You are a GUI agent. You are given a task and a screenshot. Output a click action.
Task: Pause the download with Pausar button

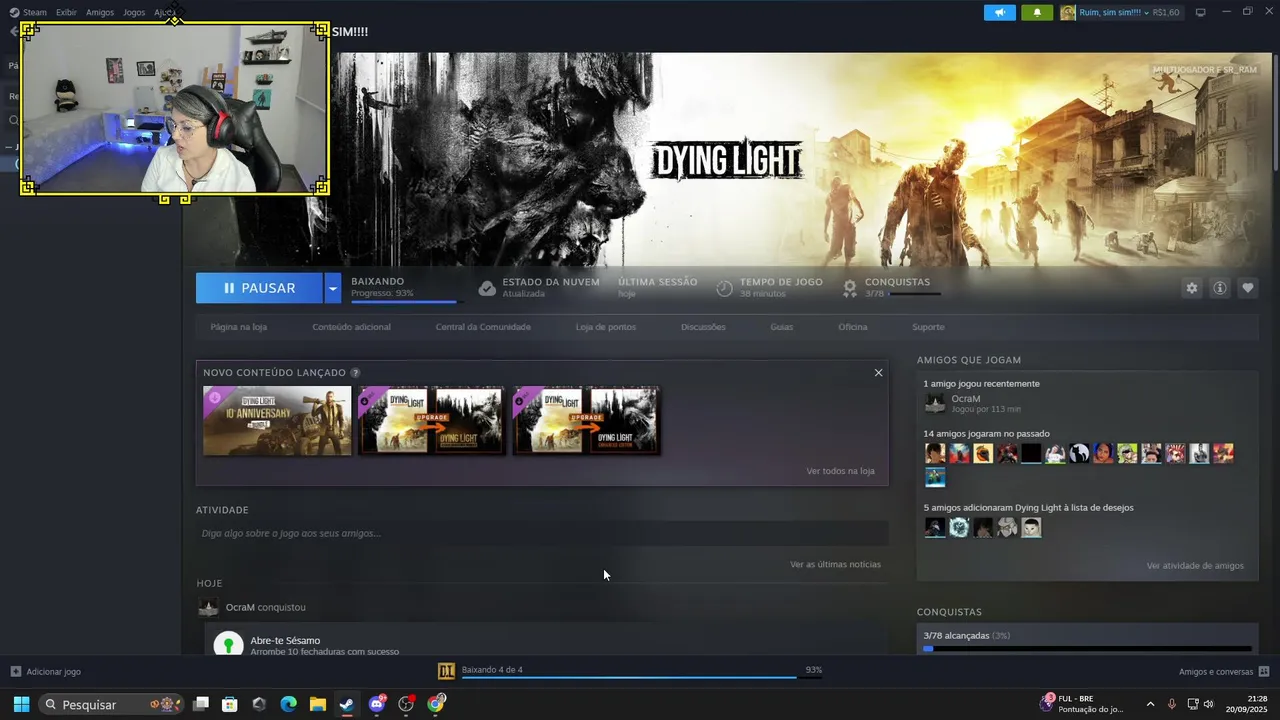point(259,288)
